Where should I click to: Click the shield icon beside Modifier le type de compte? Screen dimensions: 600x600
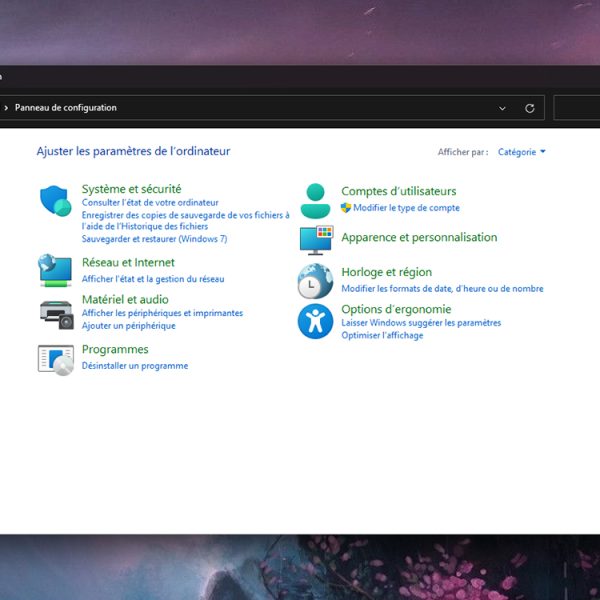pyautogui.click(x=346, y=208)
